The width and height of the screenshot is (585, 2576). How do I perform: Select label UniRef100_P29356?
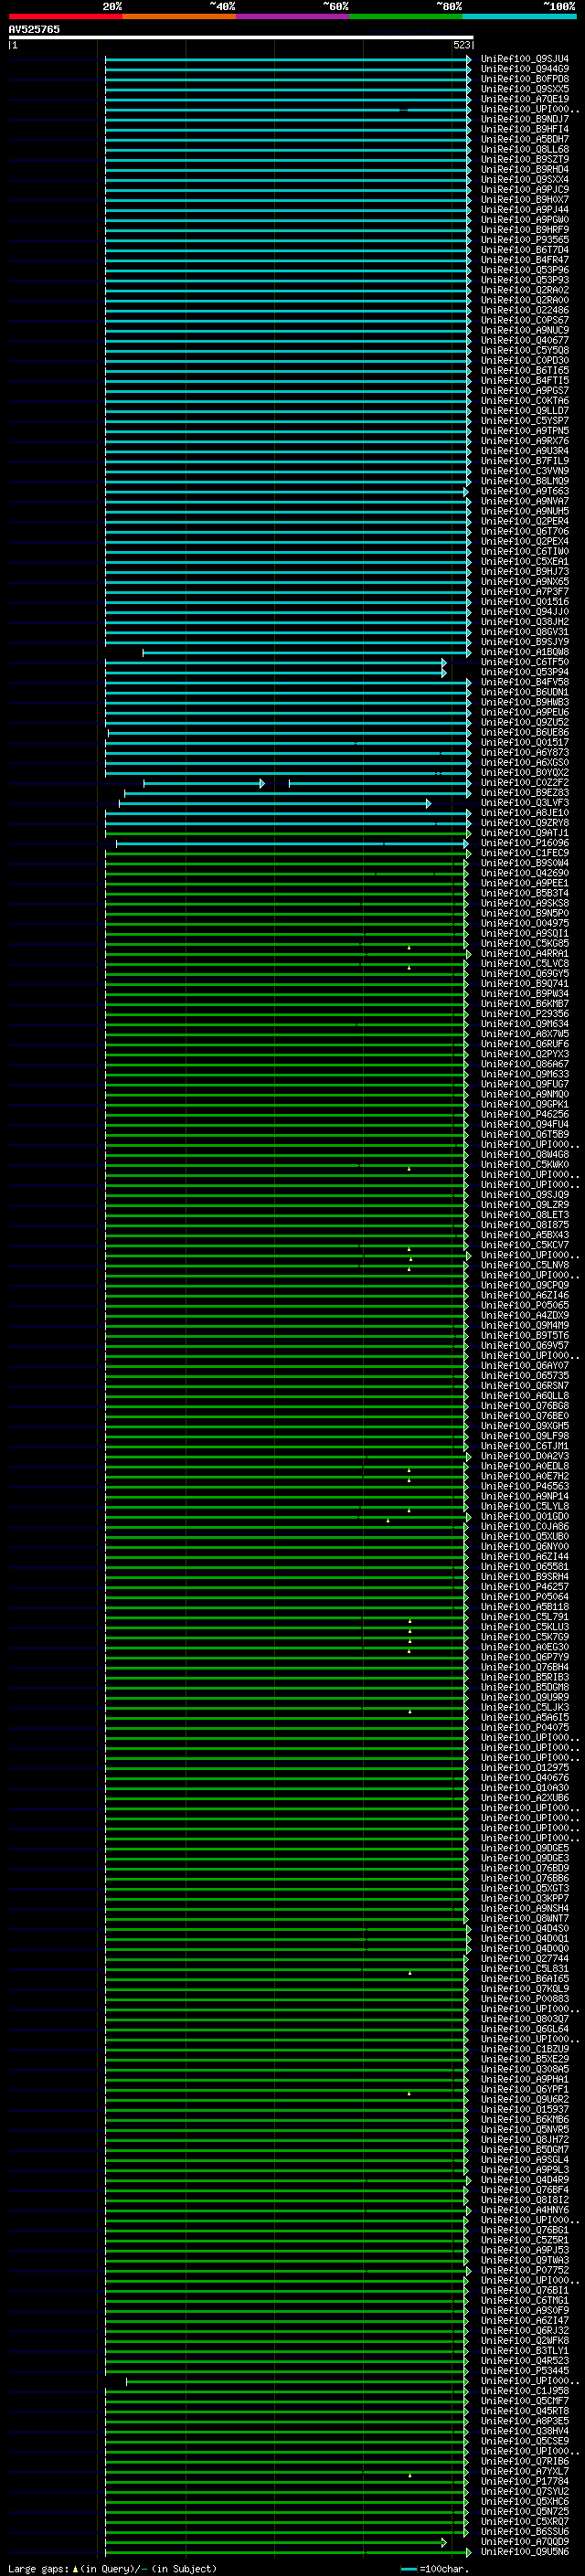pos(524,1014)
